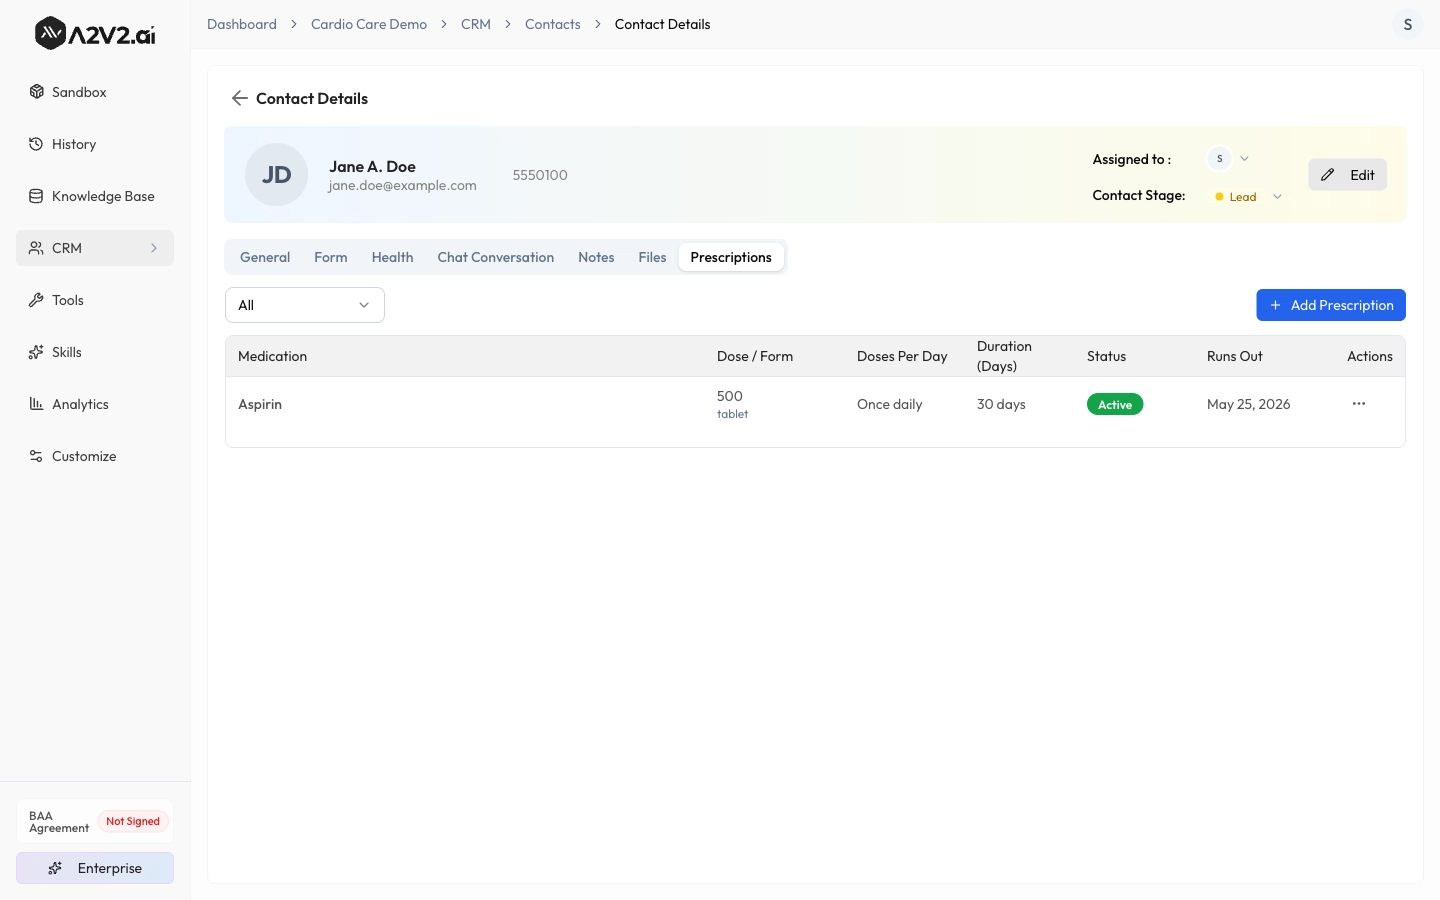Click the Contacts breadcrumb link

tap(552, 24)
